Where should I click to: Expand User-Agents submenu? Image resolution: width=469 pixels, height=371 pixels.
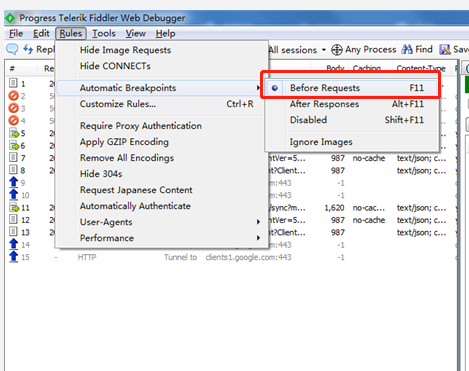click(x=162, y=222)
